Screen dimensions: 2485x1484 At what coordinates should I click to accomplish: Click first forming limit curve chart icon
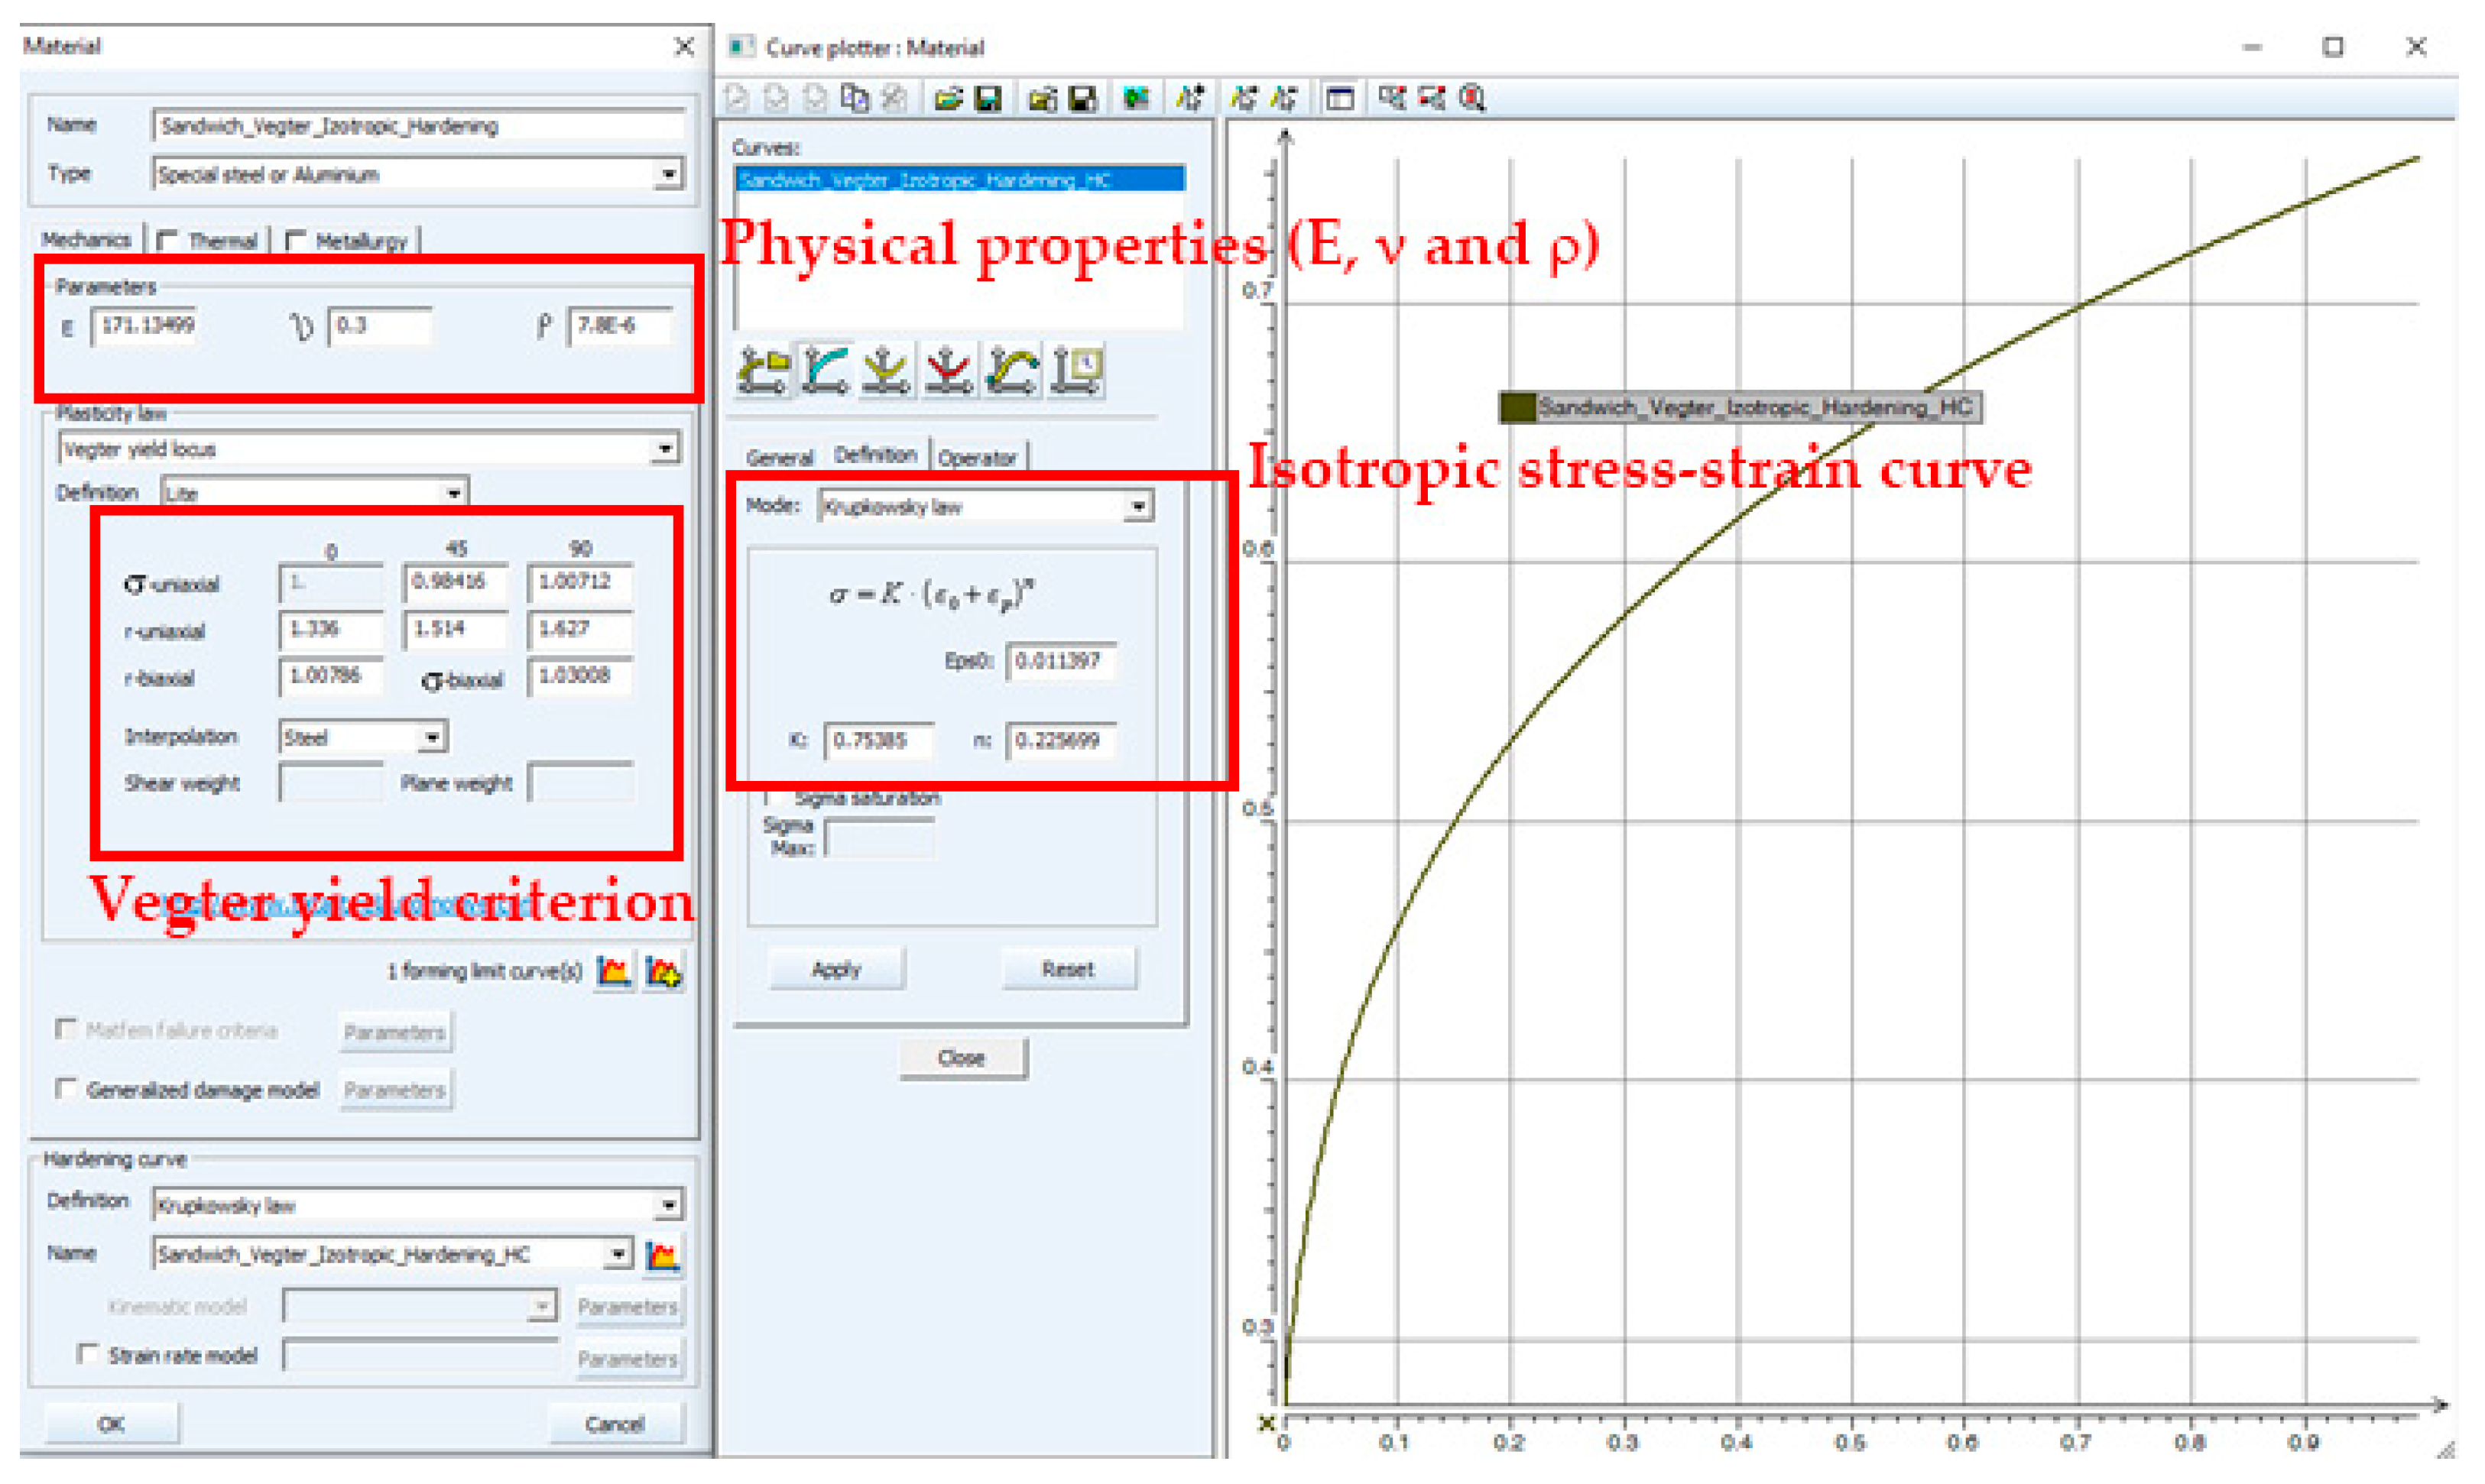point(614,971)
